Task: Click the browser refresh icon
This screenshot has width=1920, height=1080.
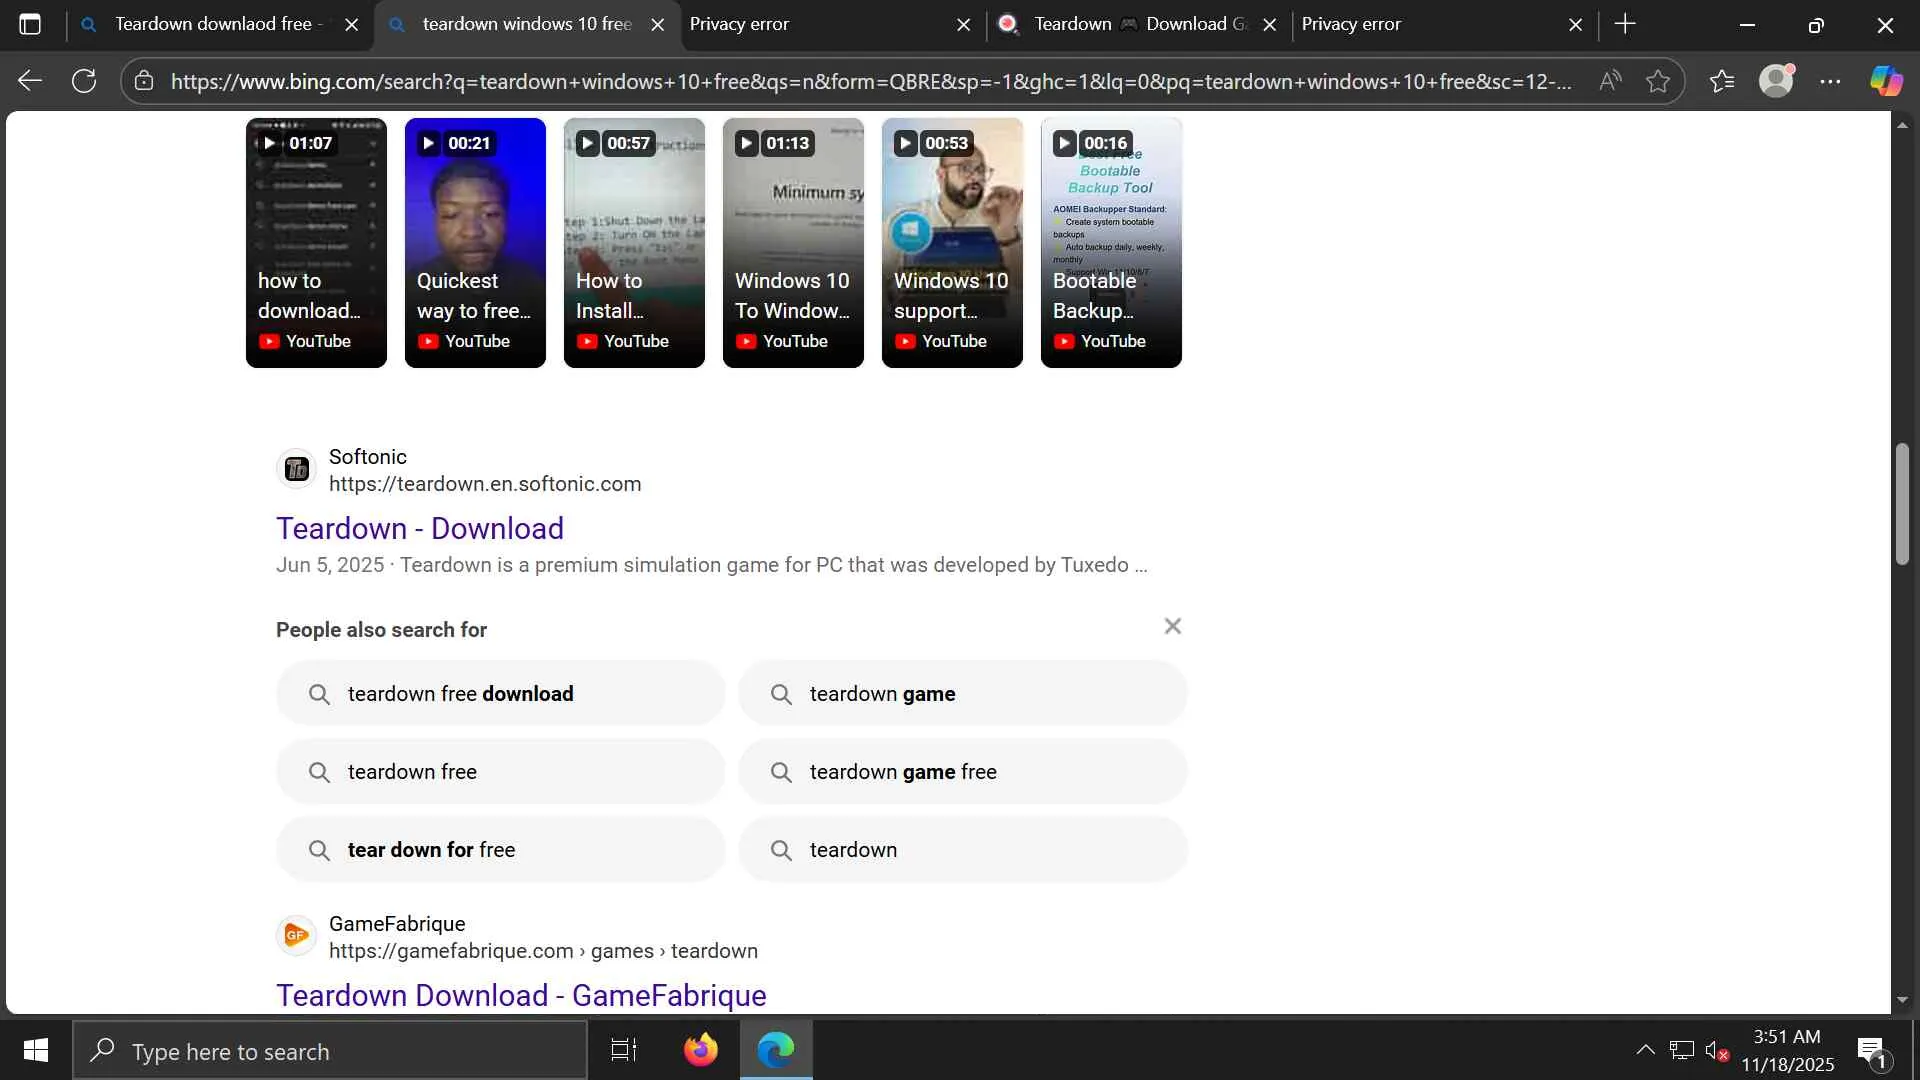Action: [x=84, y=81]
